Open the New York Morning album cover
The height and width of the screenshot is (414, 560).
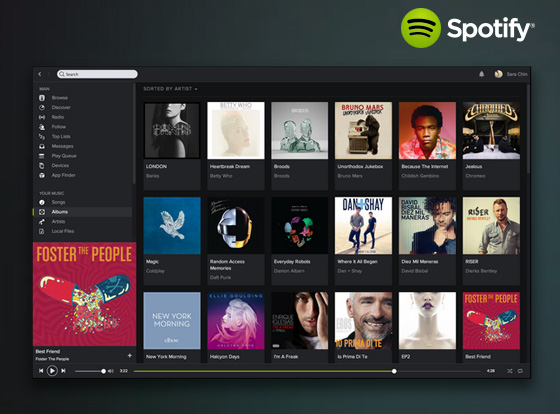tap(172, 320)
